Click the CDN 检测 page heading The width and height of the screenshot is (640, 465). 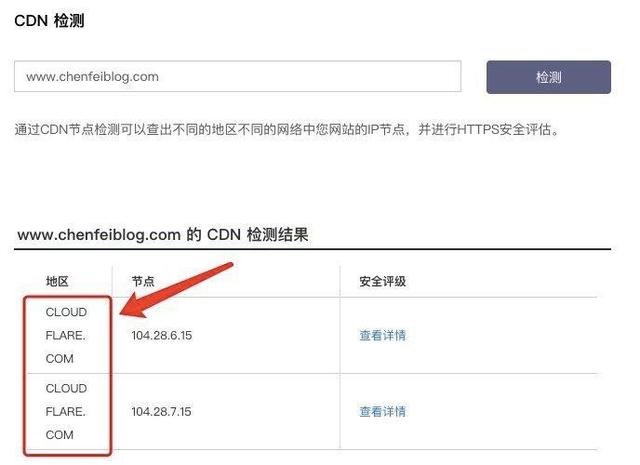49,20
